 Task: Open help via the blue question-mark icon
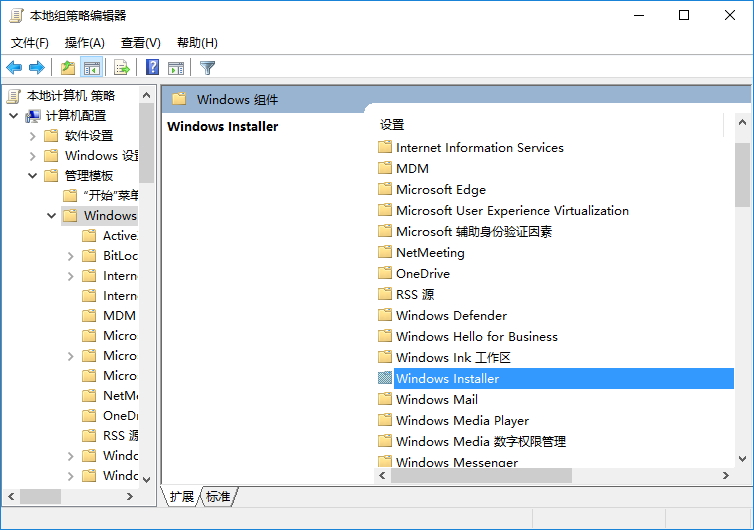coord(152,67)
